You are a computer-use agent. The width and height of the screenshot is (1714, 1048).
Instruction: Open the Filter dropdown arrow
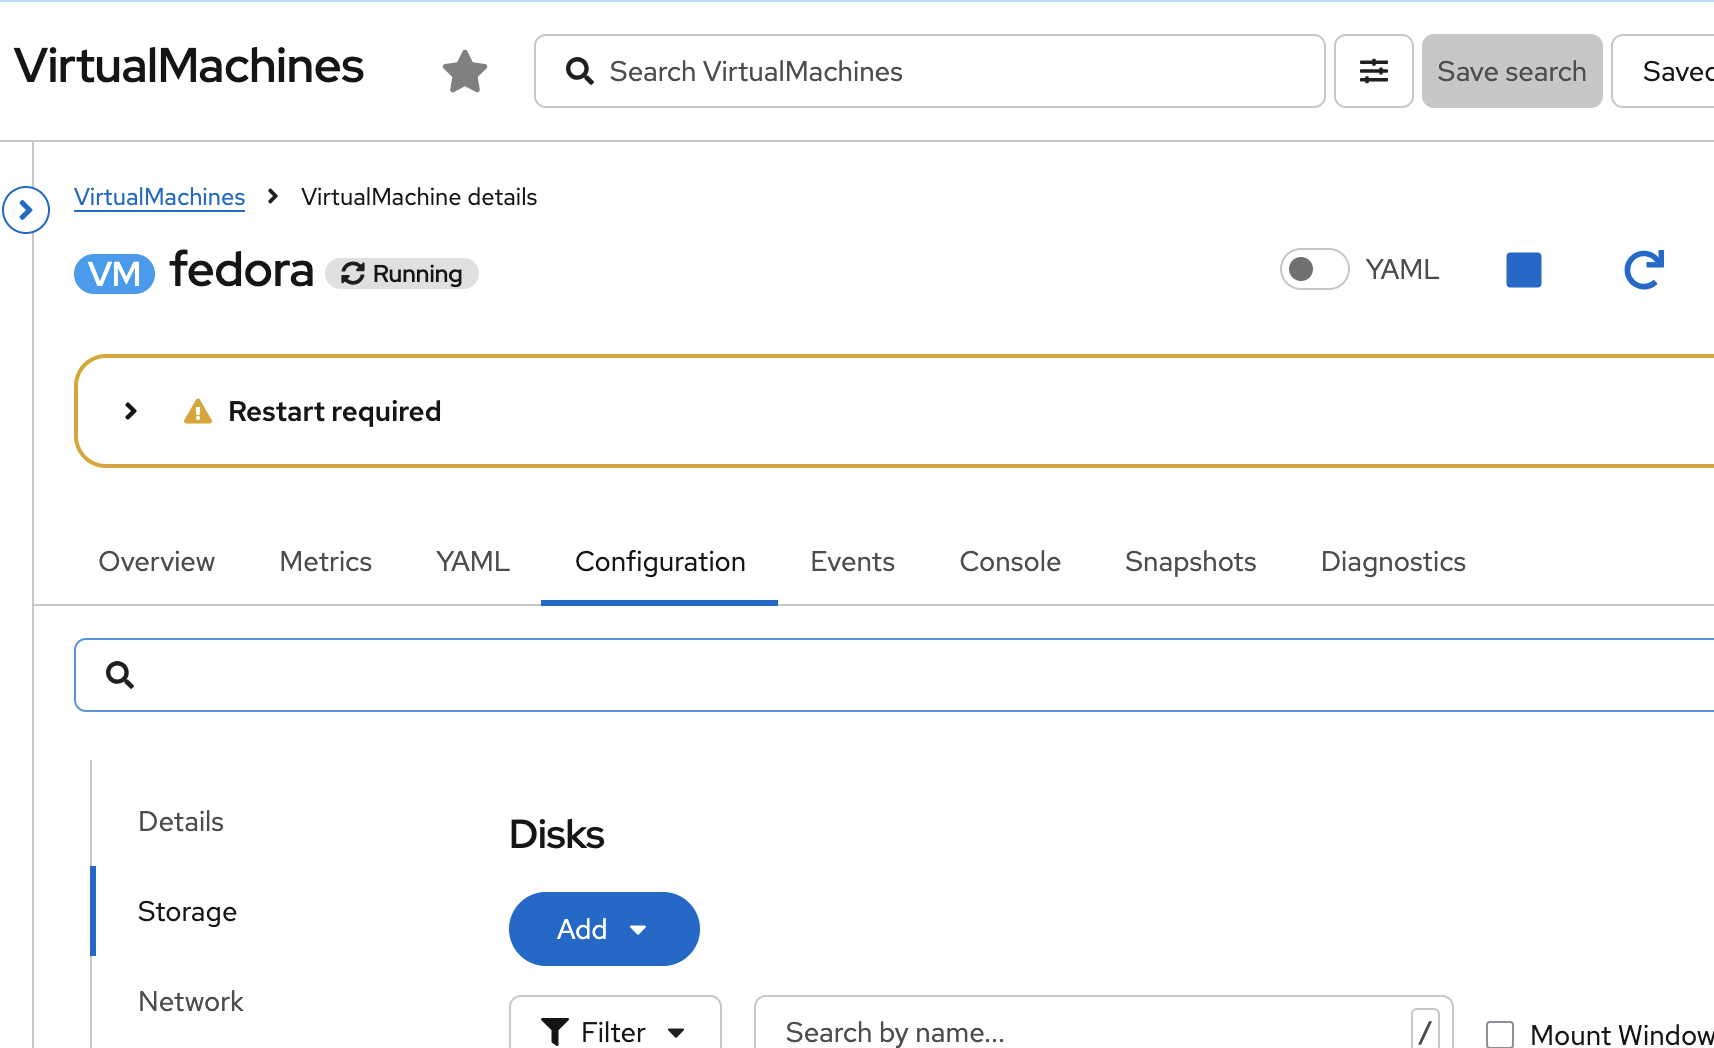click(677, 1032)
